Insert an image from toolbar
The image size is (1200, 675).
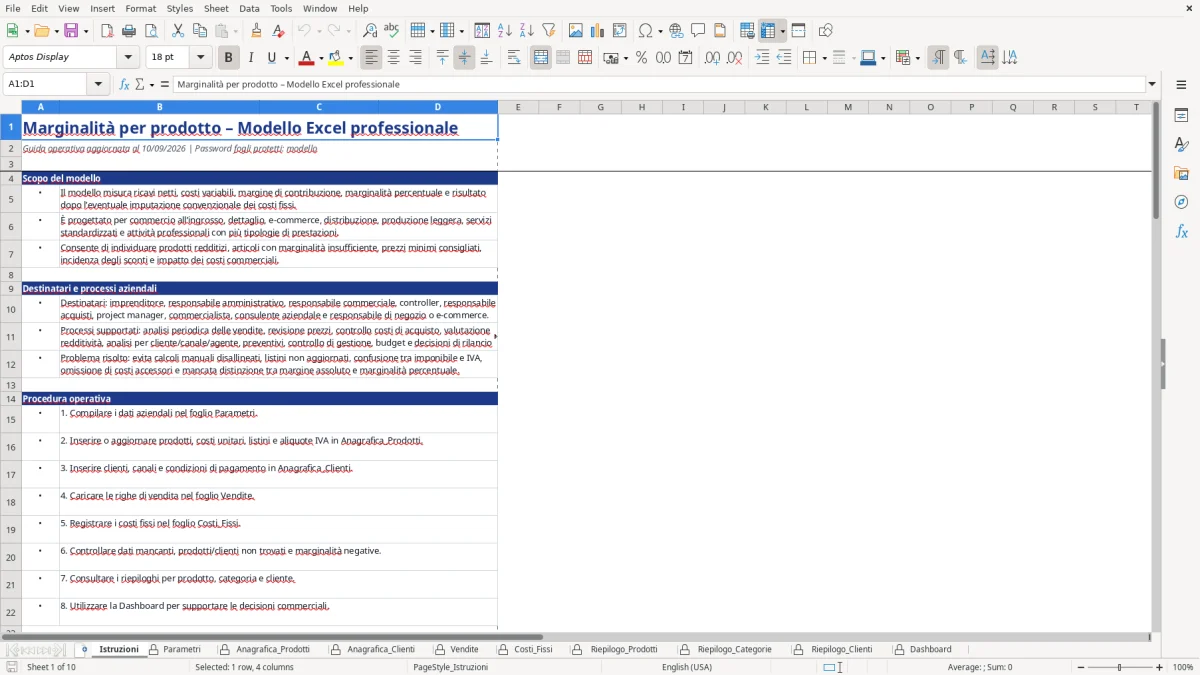tap(576, 31)
